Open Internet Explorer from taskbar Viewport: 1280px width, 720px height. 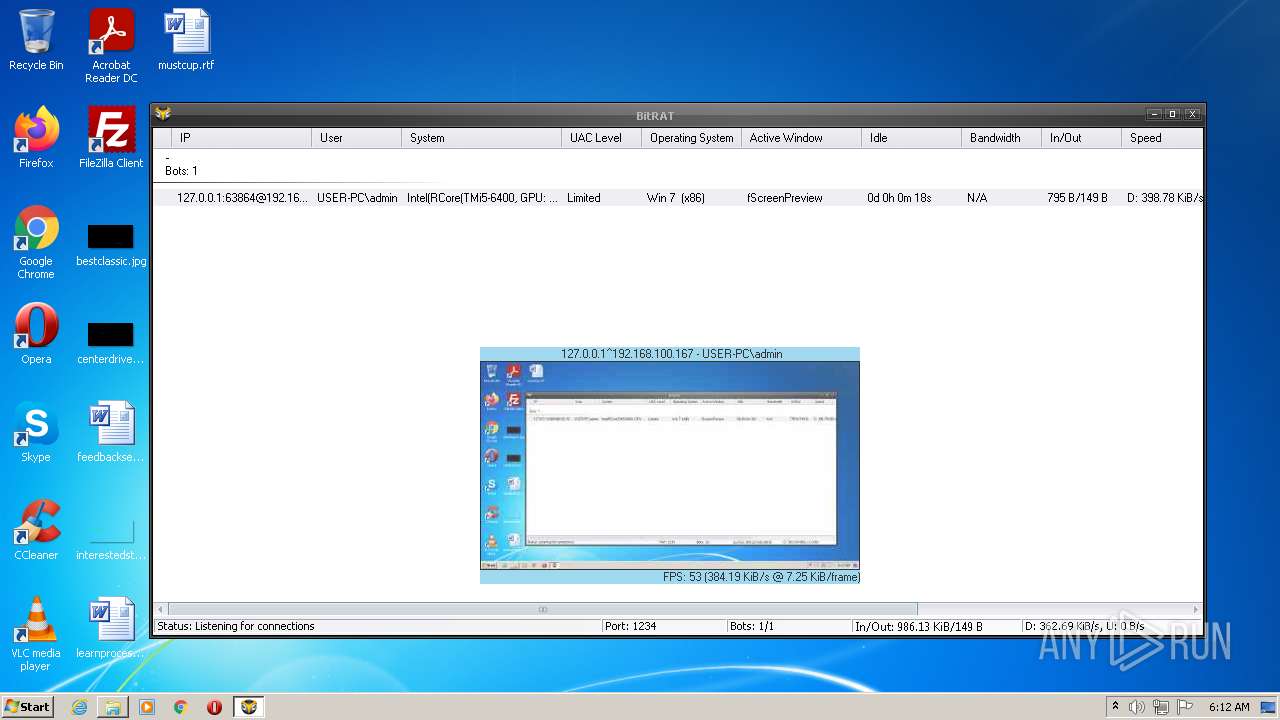tap(79, 707)
